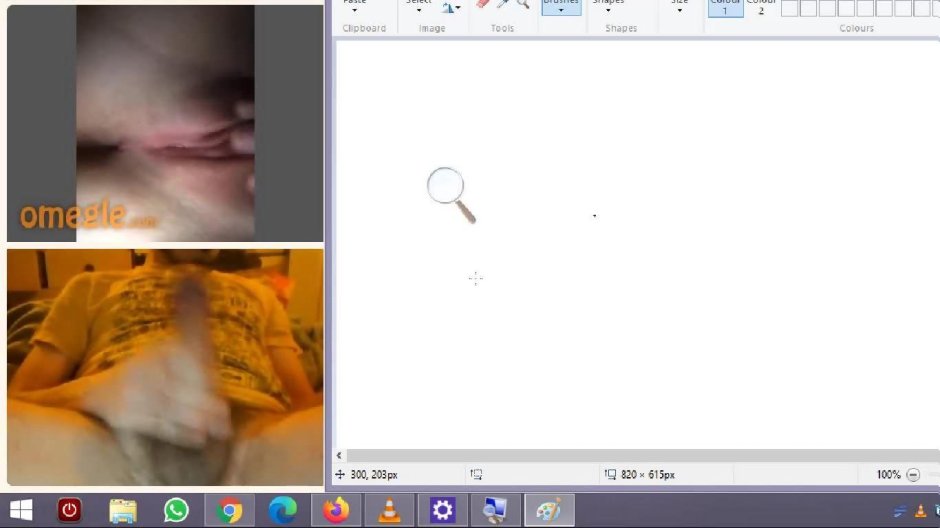The height and width of the screenshot is (528, 940).
Task: Open WhatsApp from the taskbar
Action: coord(176,510)
